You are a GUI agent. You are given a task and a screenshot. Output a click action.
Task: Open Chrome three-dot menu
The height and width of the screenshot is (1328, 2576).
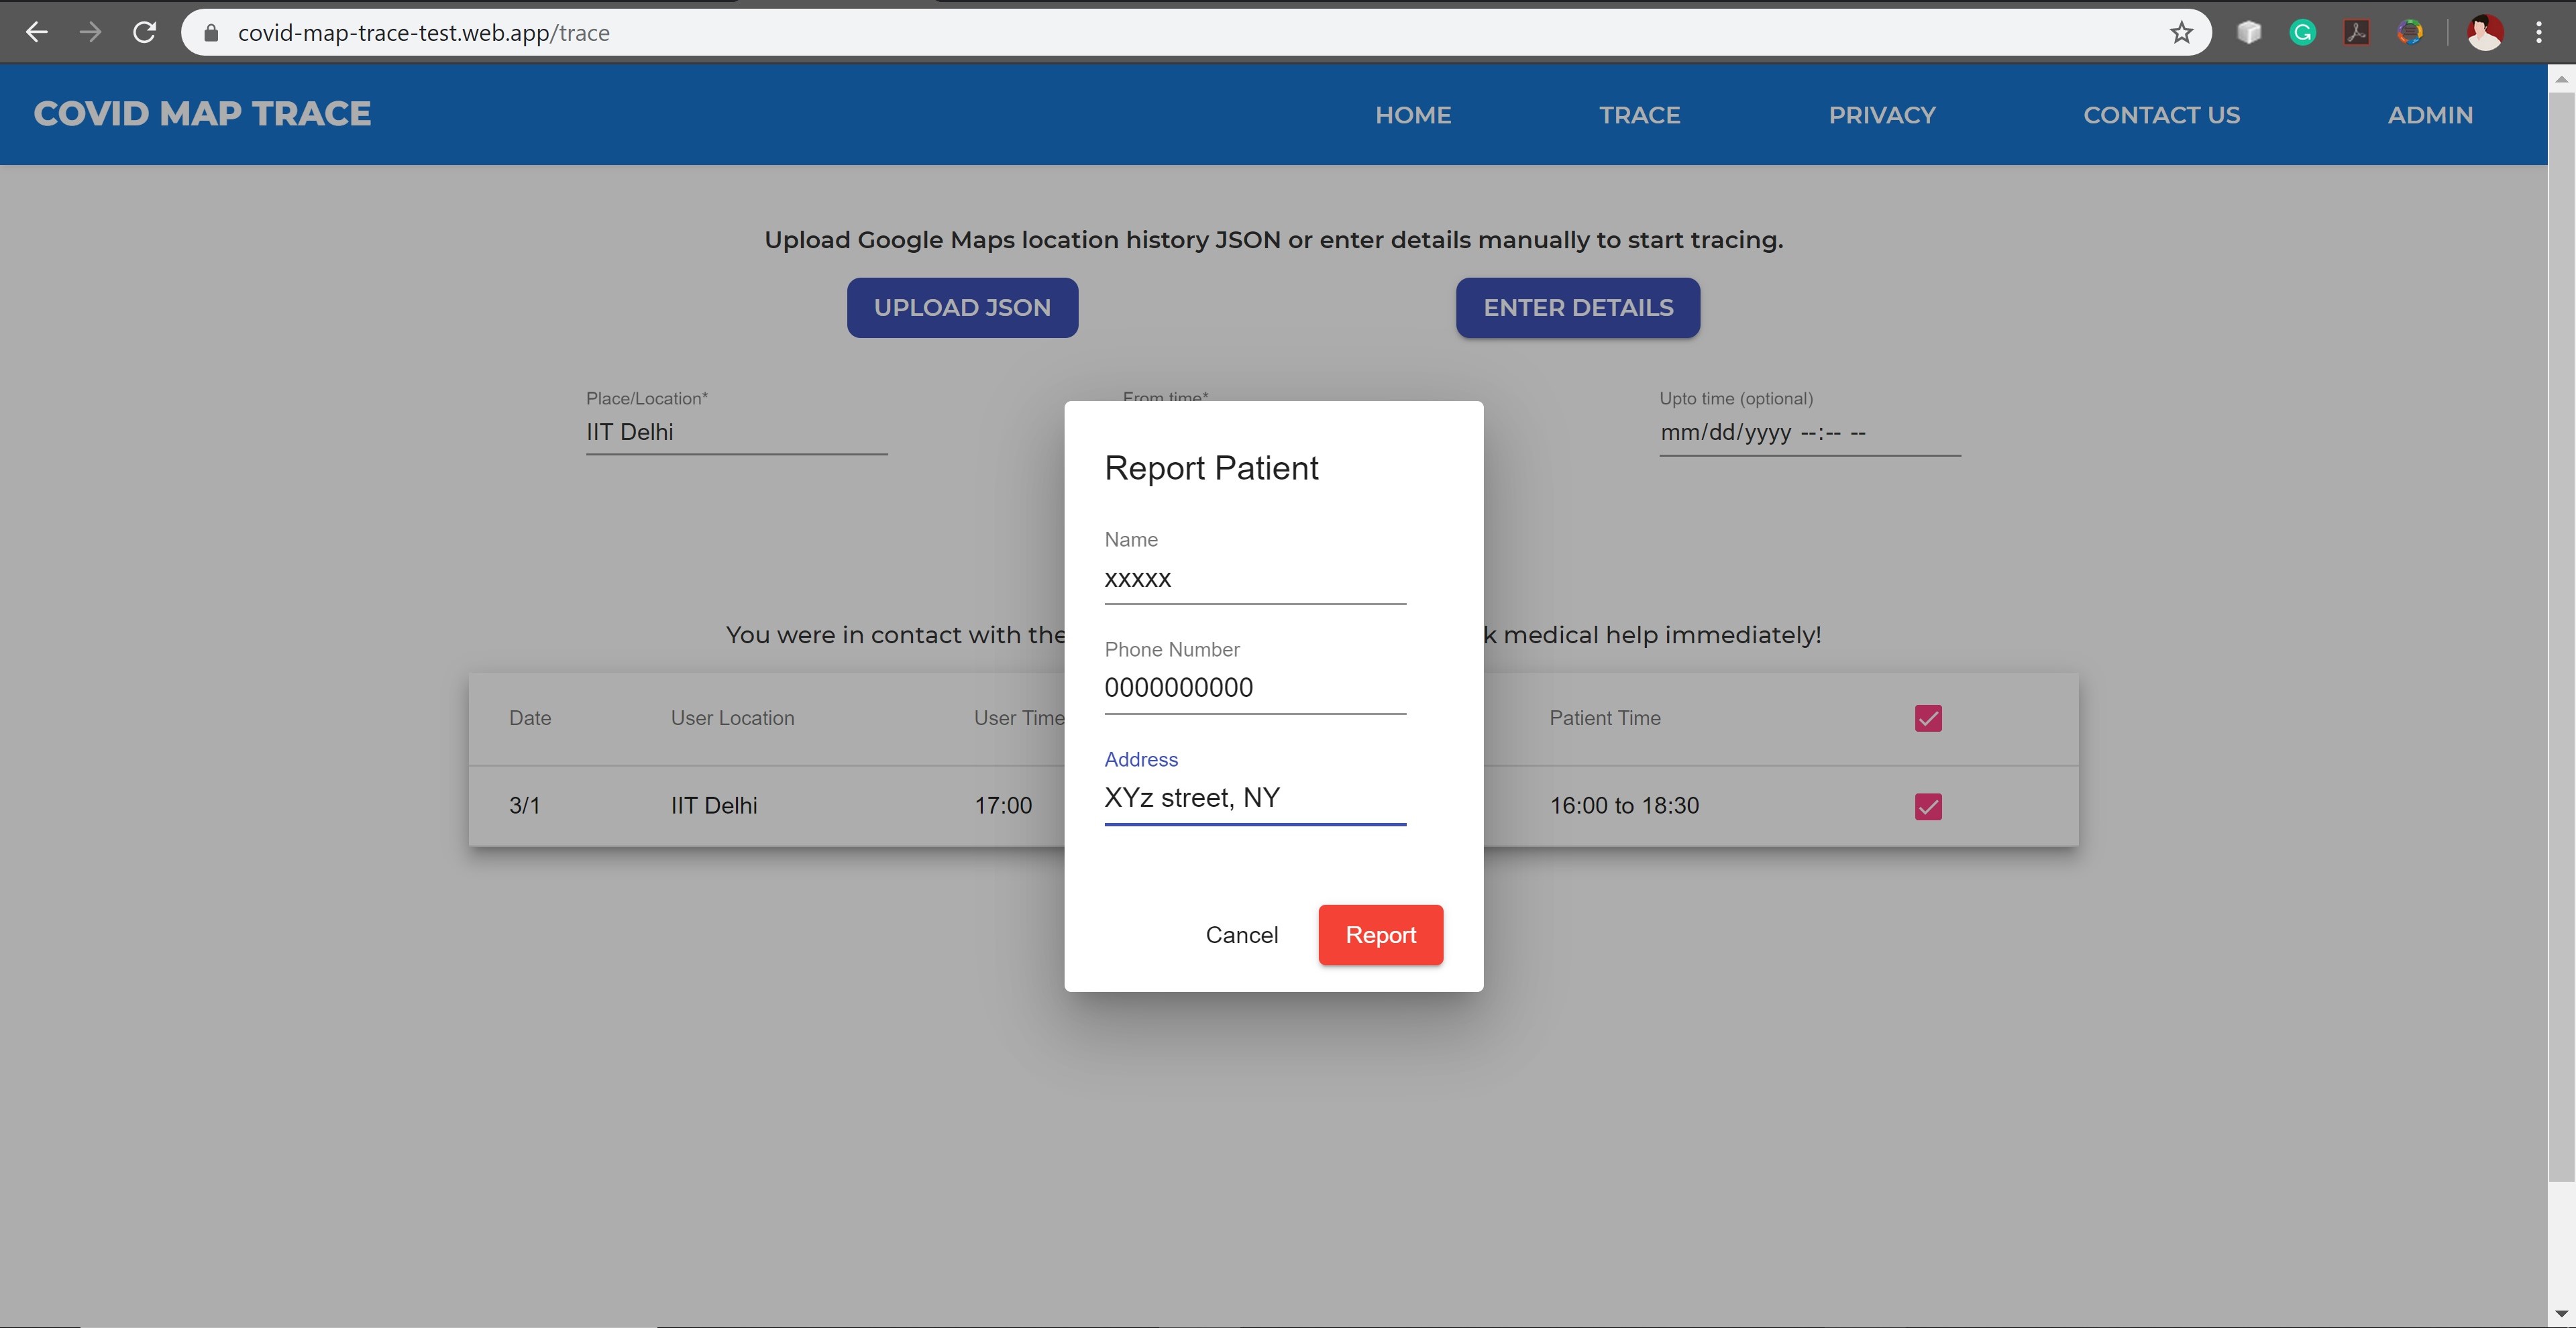pyautogui.click(x=2538, y=33)
